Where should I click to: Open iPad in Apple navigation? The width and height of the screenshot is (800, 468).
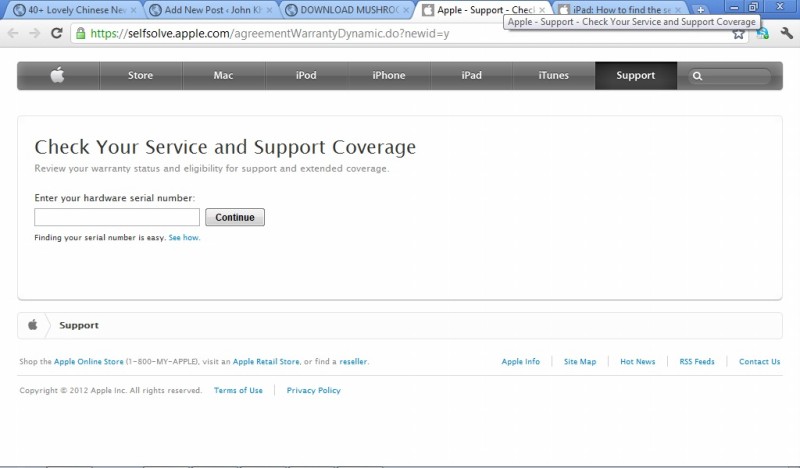(471, 76)
